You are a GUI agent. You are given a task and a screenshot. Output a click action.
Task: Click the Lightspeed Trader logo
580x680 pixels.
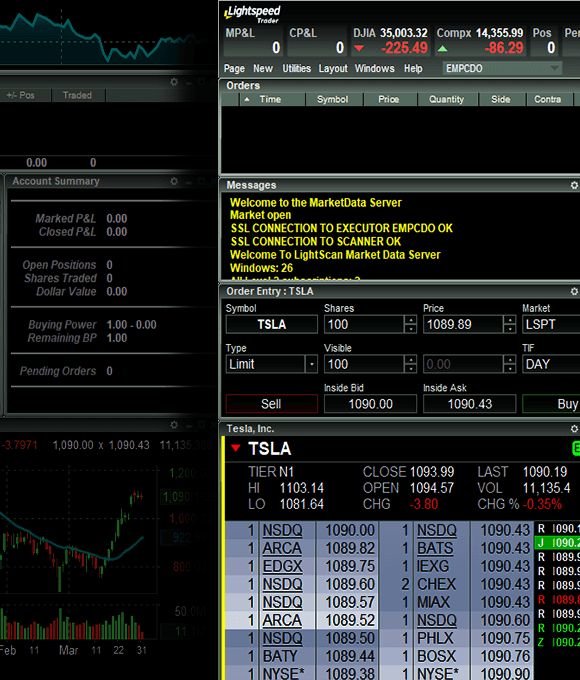[x=252, y=13]
